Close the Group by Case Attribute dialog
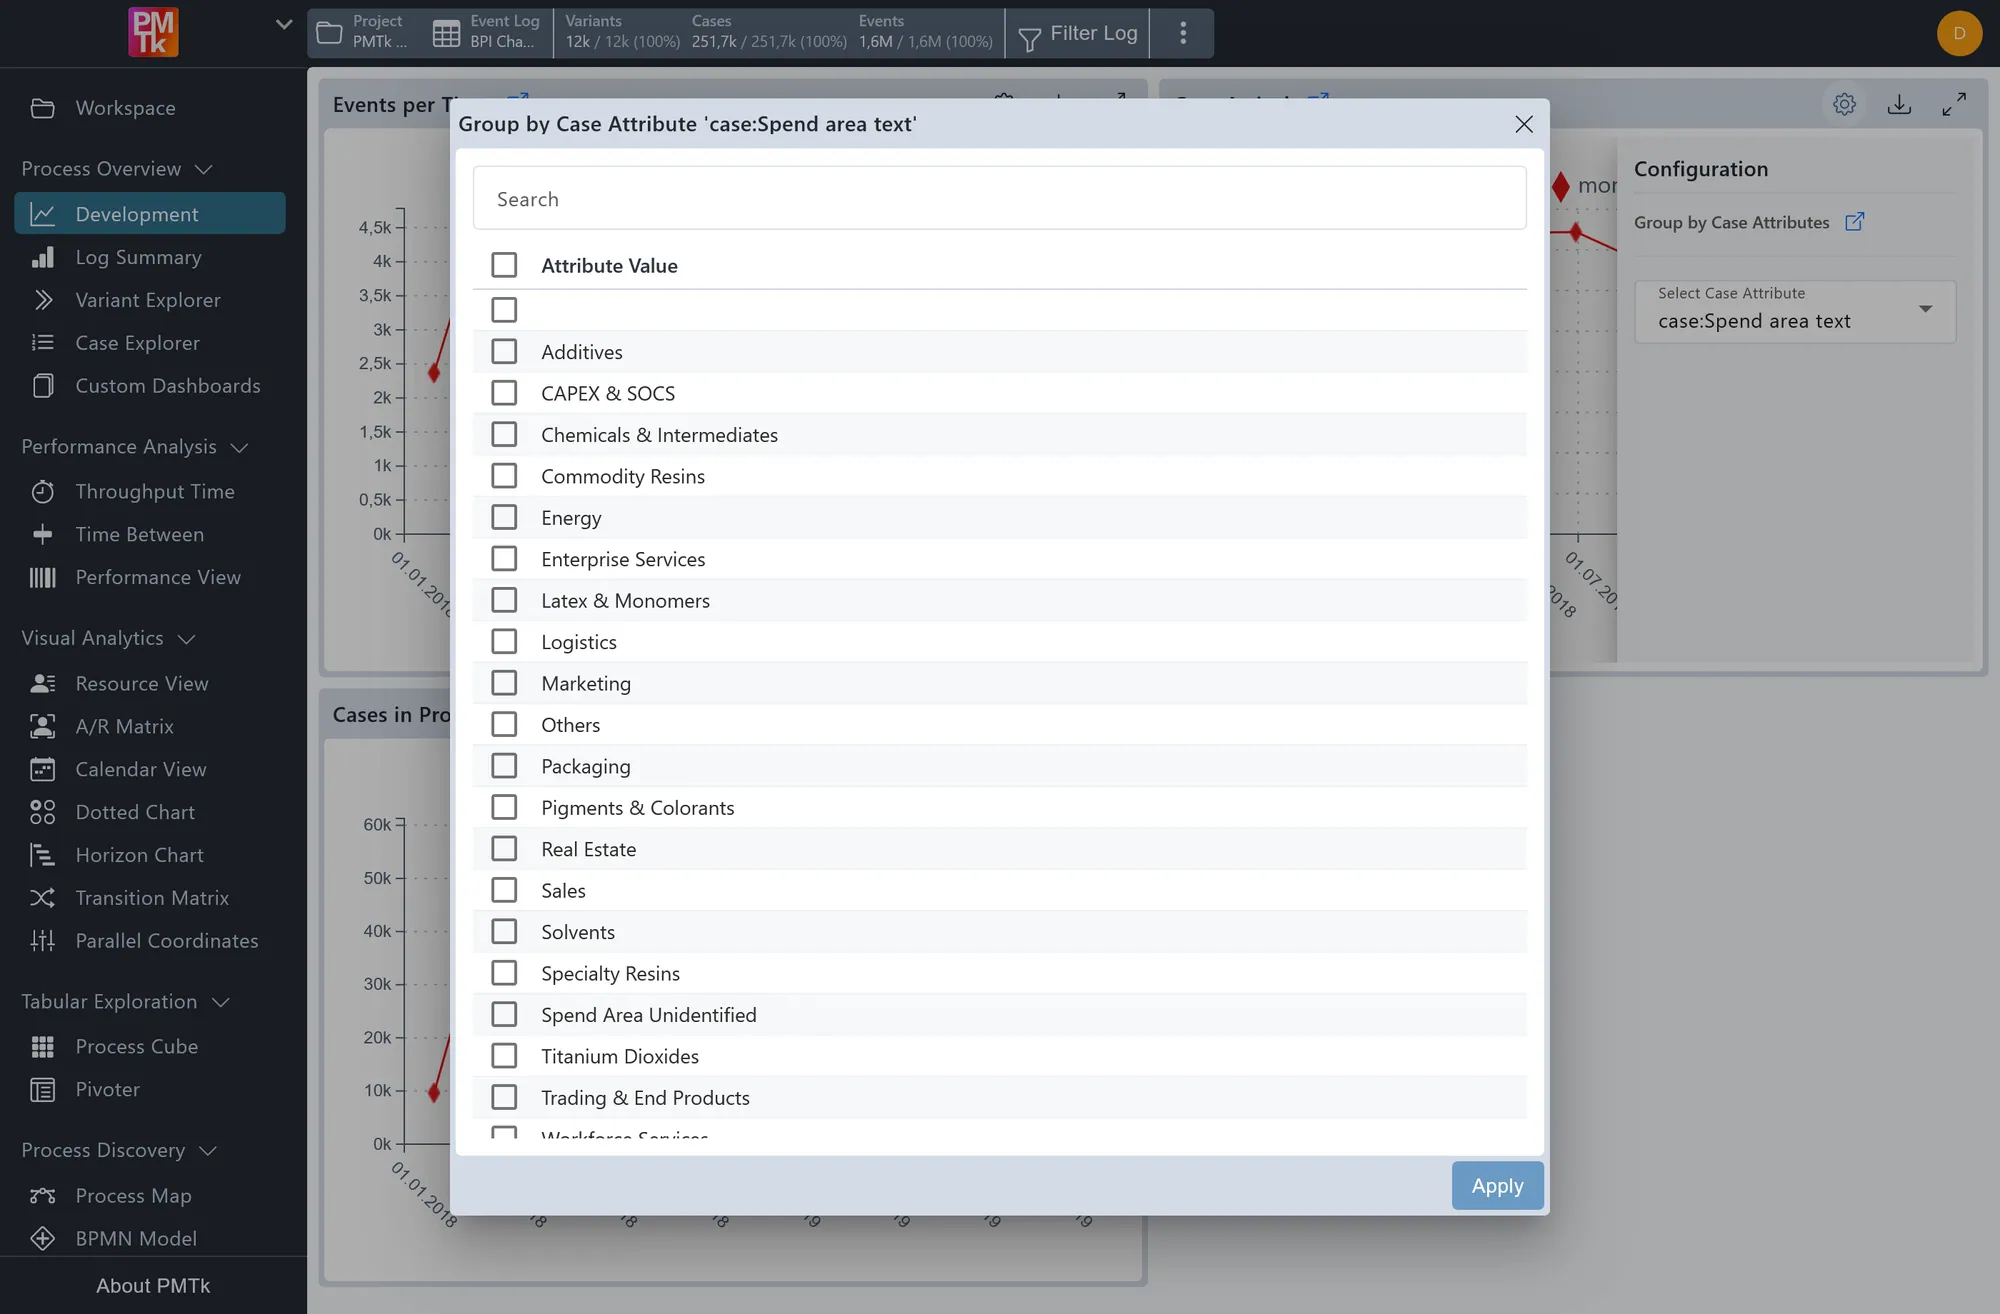 pos(1524,124)
